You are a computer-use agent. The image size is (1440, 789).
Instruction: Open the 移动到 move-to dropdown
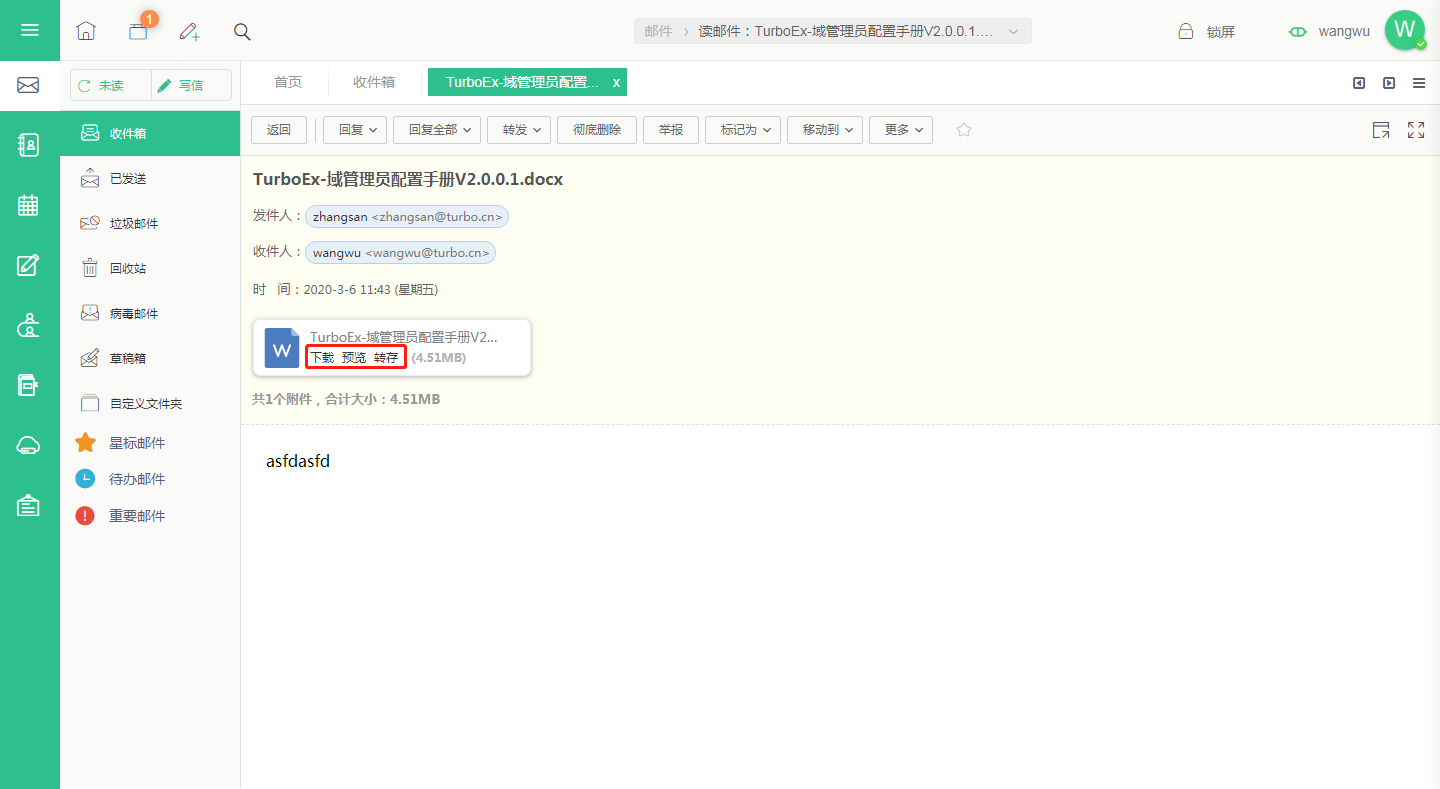tap(825, 130)
